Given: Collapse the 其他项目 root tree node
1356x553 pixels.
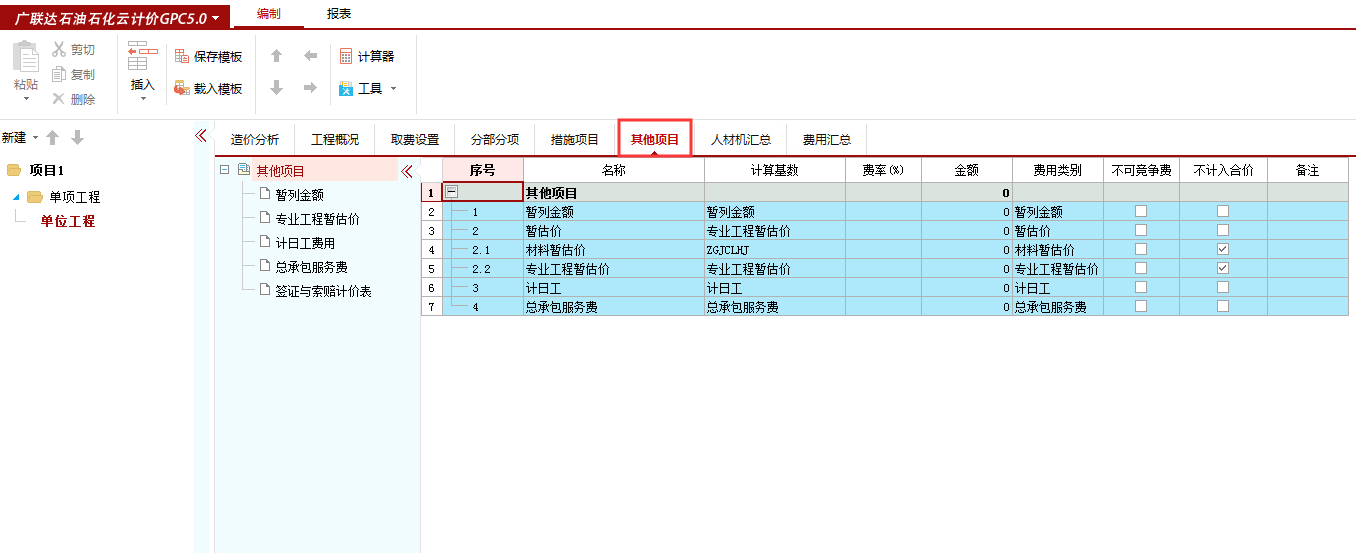Looking at the screenshot, I should click(224, 171).
